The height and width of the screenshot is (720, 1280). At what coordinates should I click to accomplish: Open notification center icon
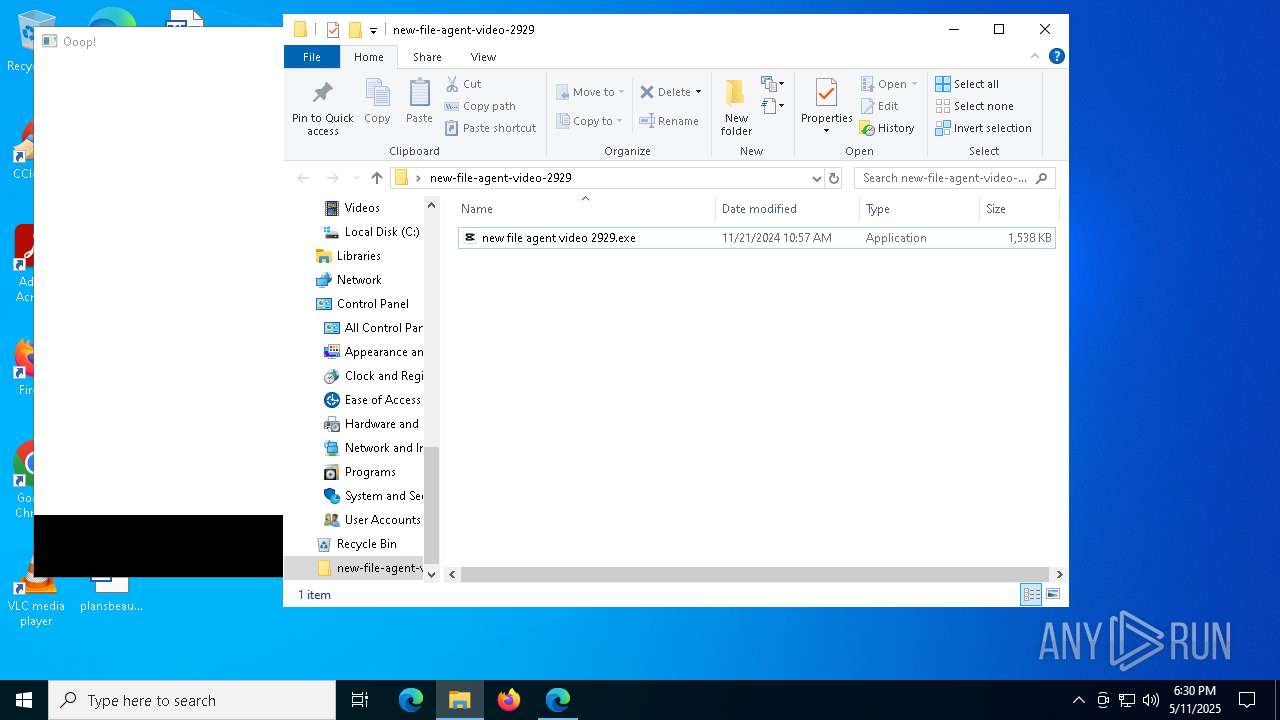coord(1247,700)
